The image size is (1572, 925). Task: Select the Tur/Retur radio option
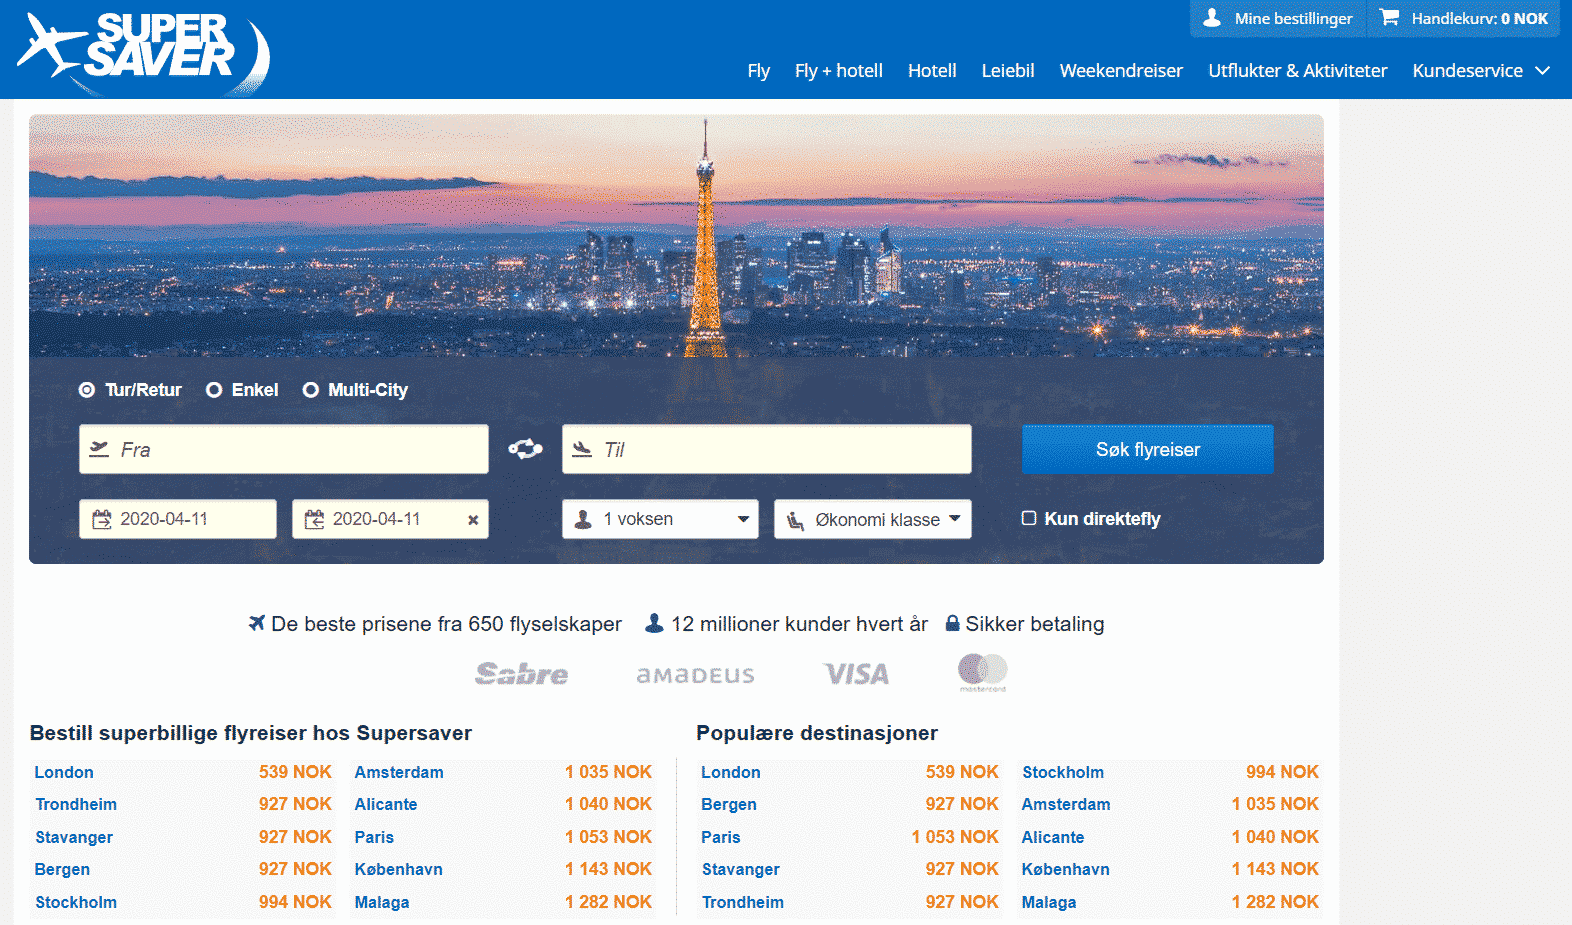(x=87, y=390)
